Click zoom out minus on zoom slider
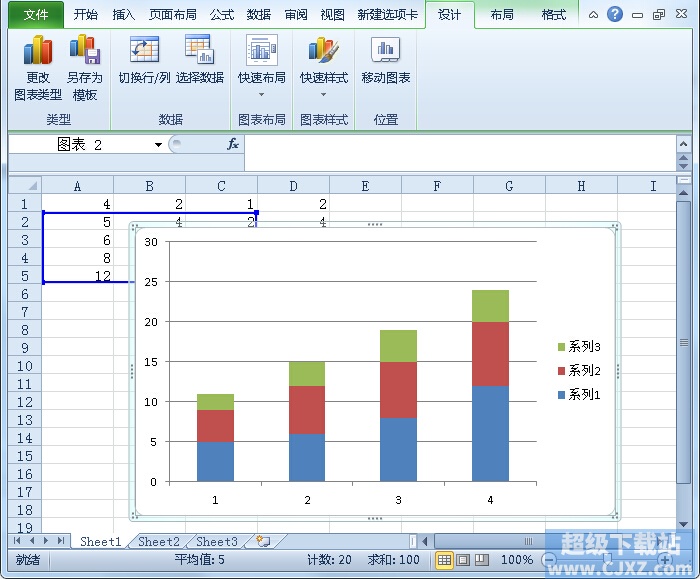The image size is (700, 579). 549,560
